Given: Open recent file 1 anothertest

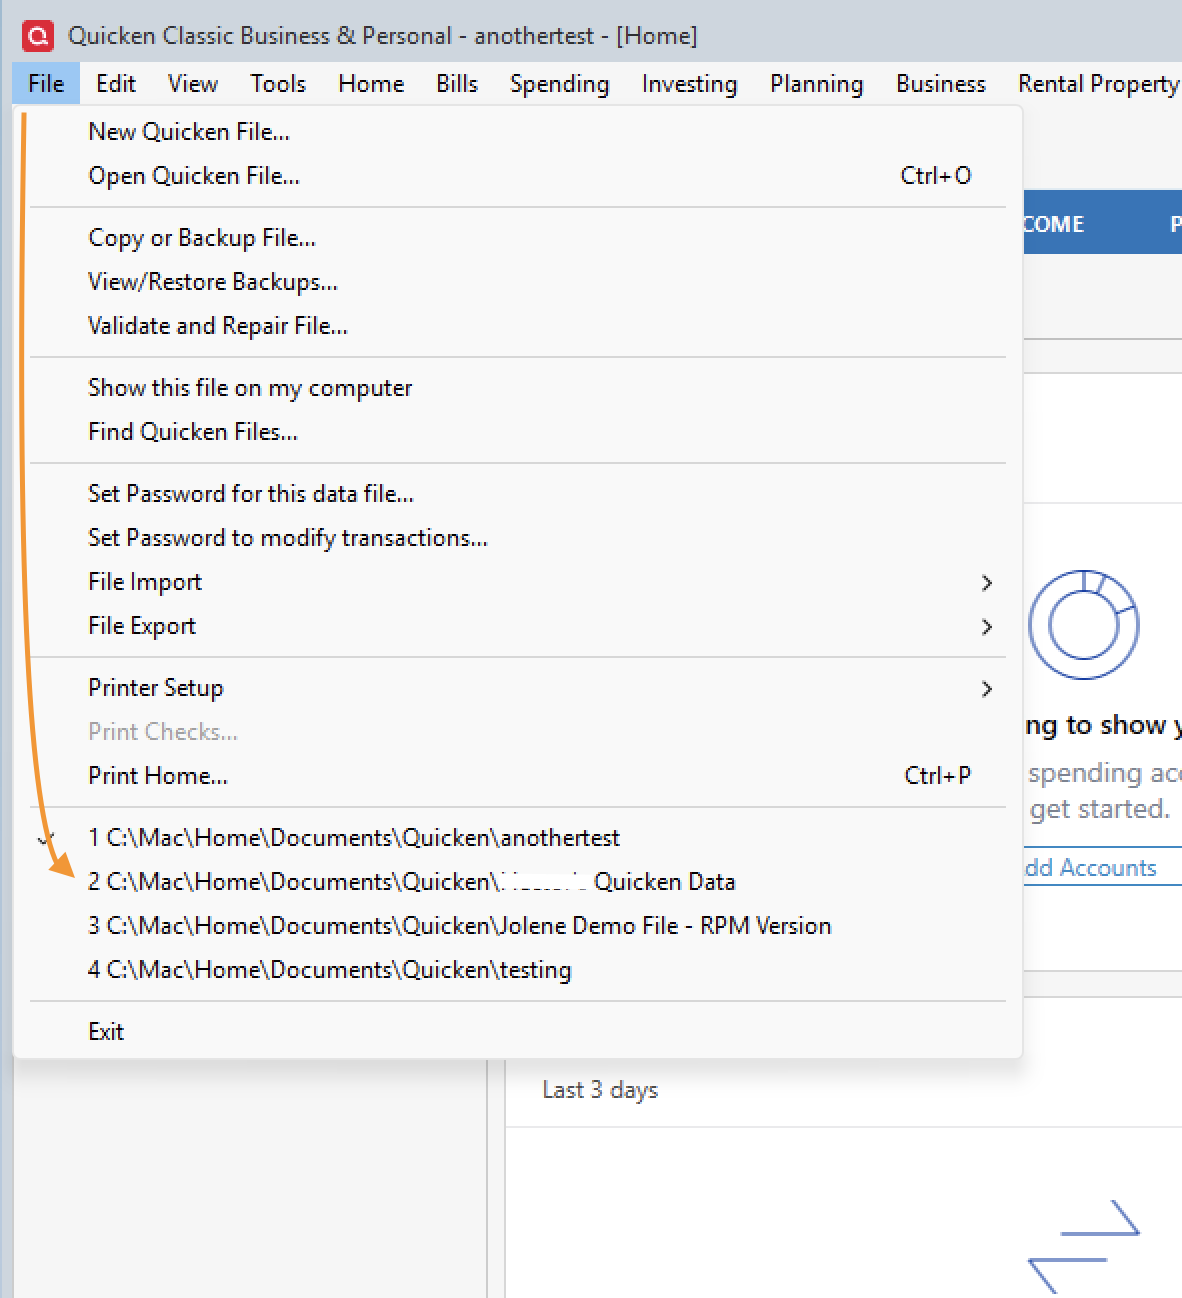Looking at the screenshot, I should [518, 838].
